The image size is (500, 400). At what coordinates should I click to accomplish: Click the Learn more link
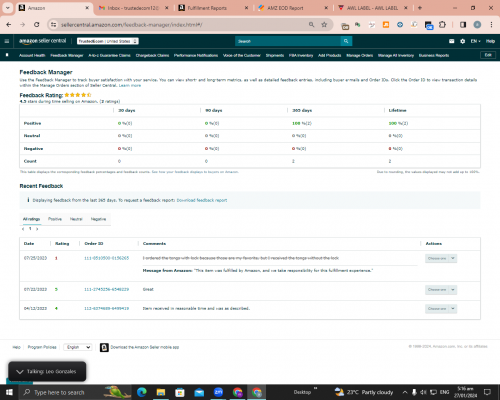(x=130, y=86)
